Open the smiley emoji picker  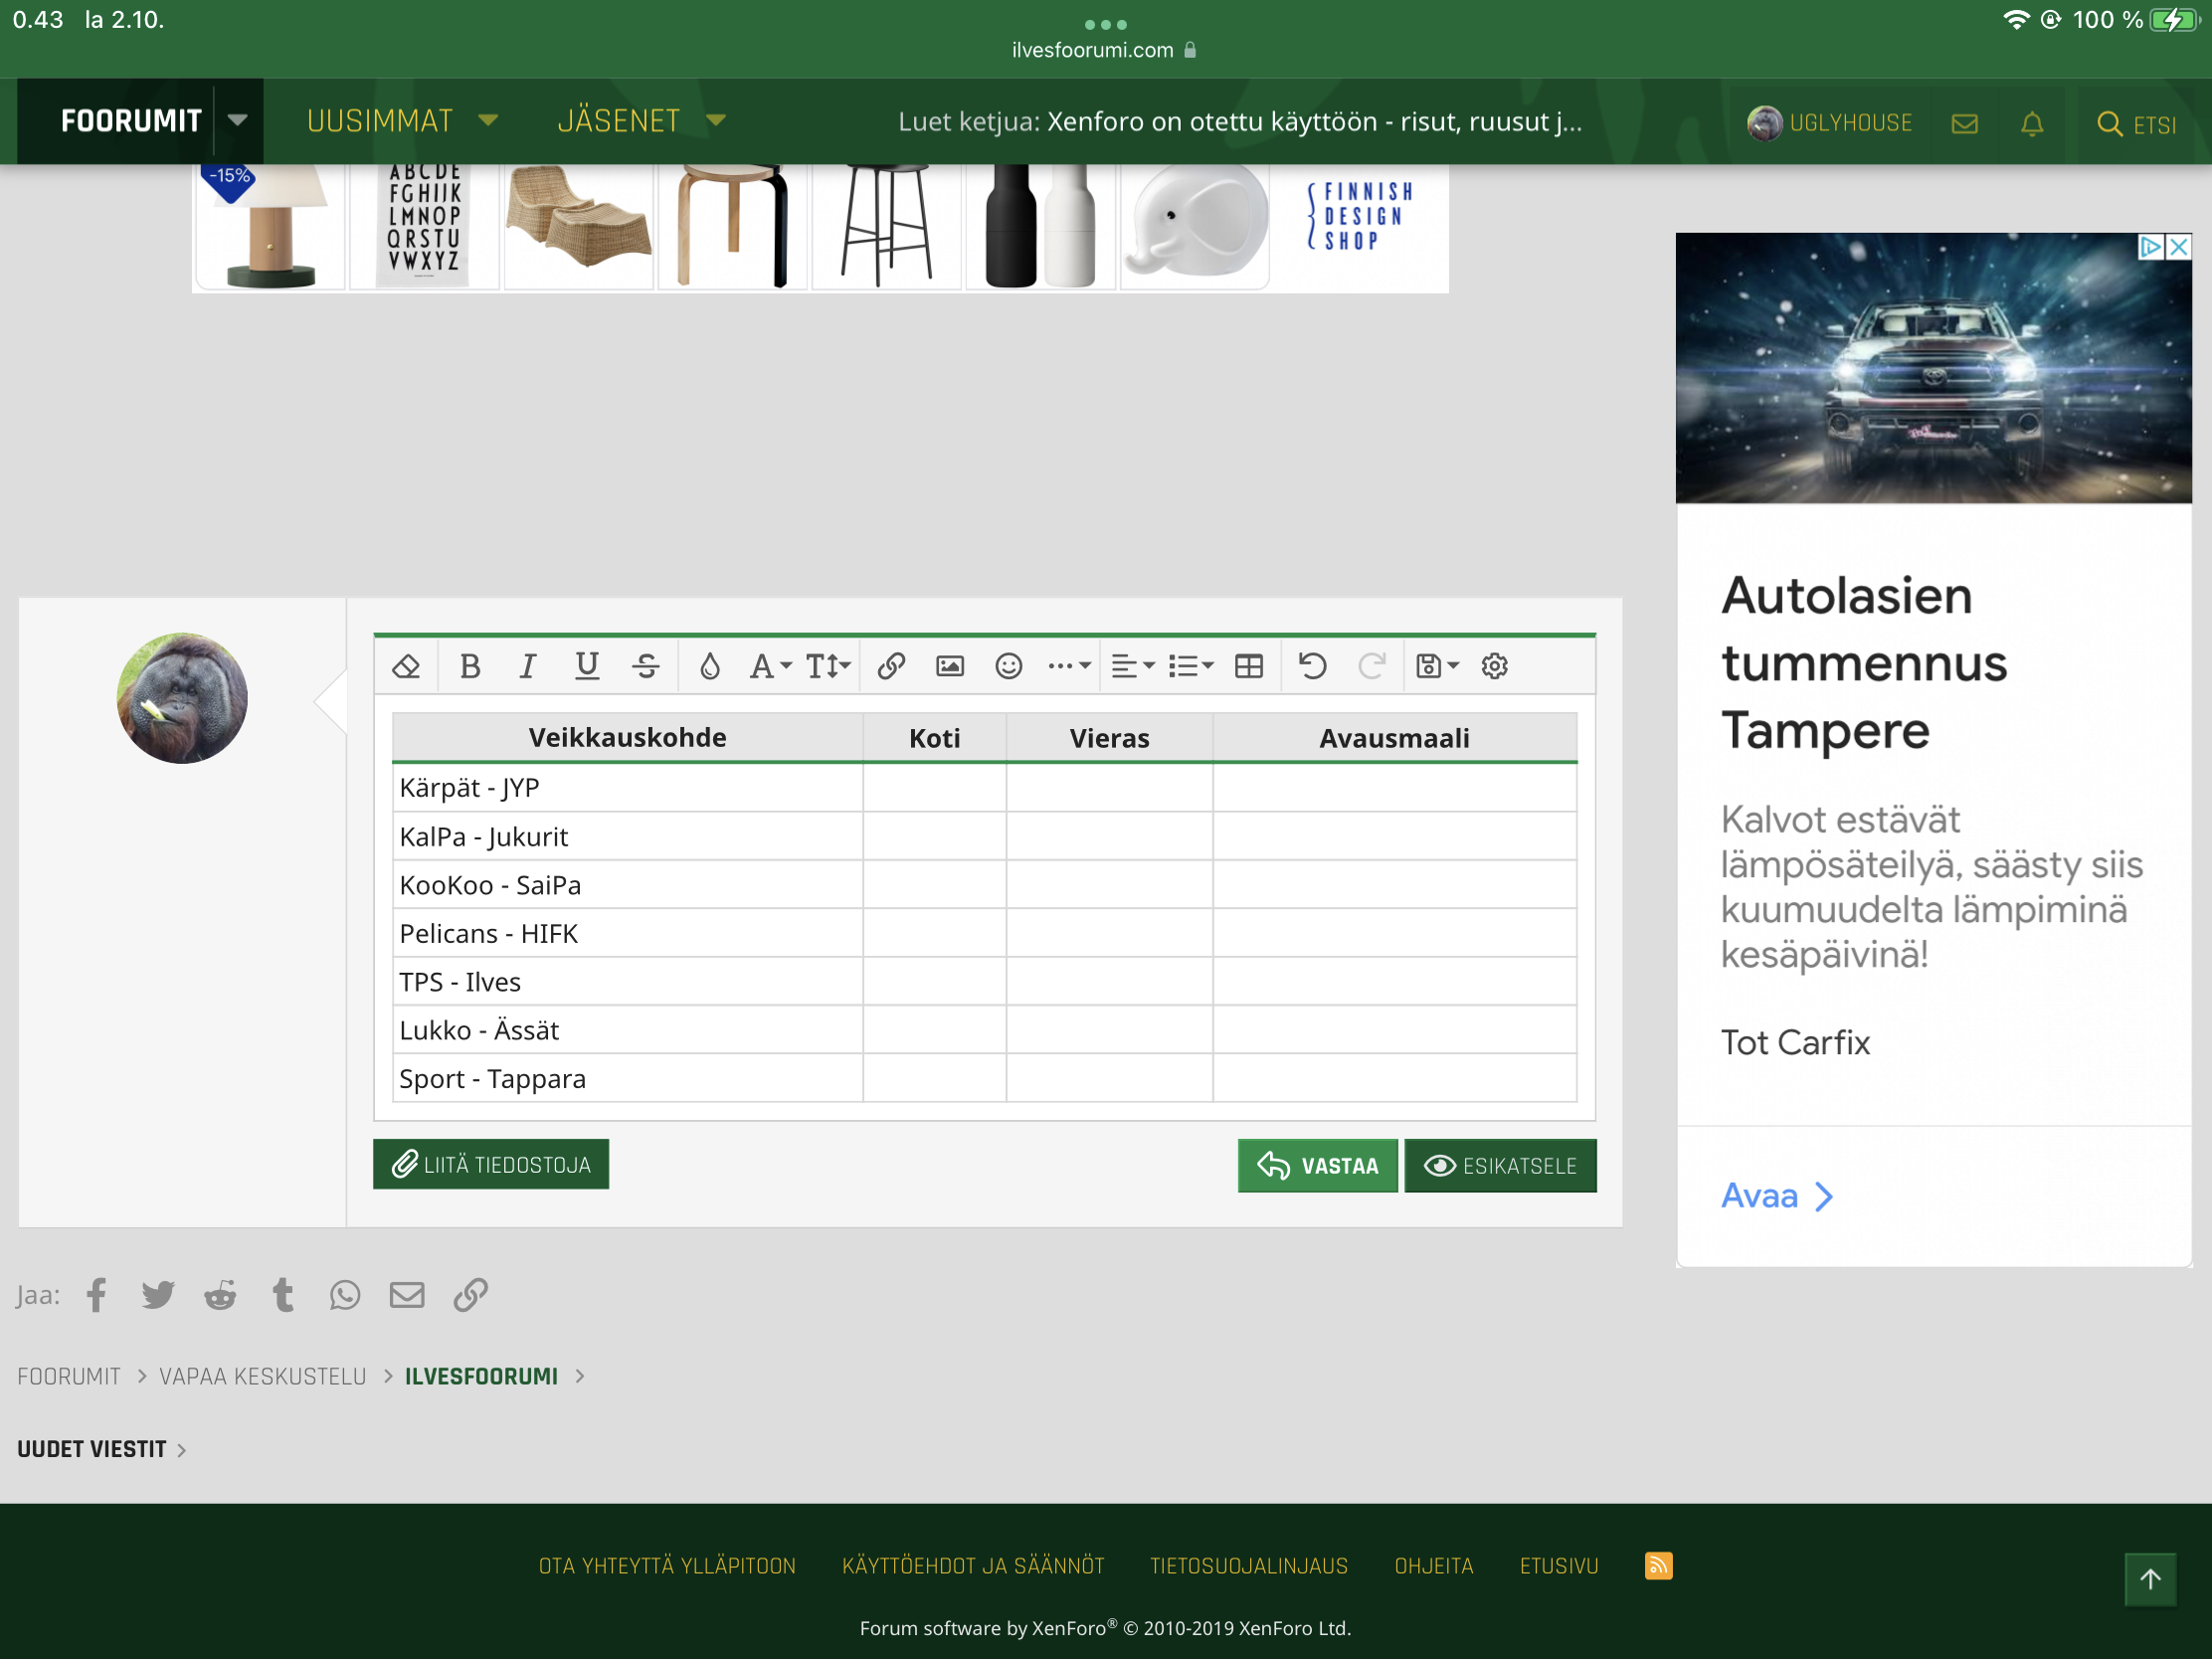click(x=1008, y=666)
